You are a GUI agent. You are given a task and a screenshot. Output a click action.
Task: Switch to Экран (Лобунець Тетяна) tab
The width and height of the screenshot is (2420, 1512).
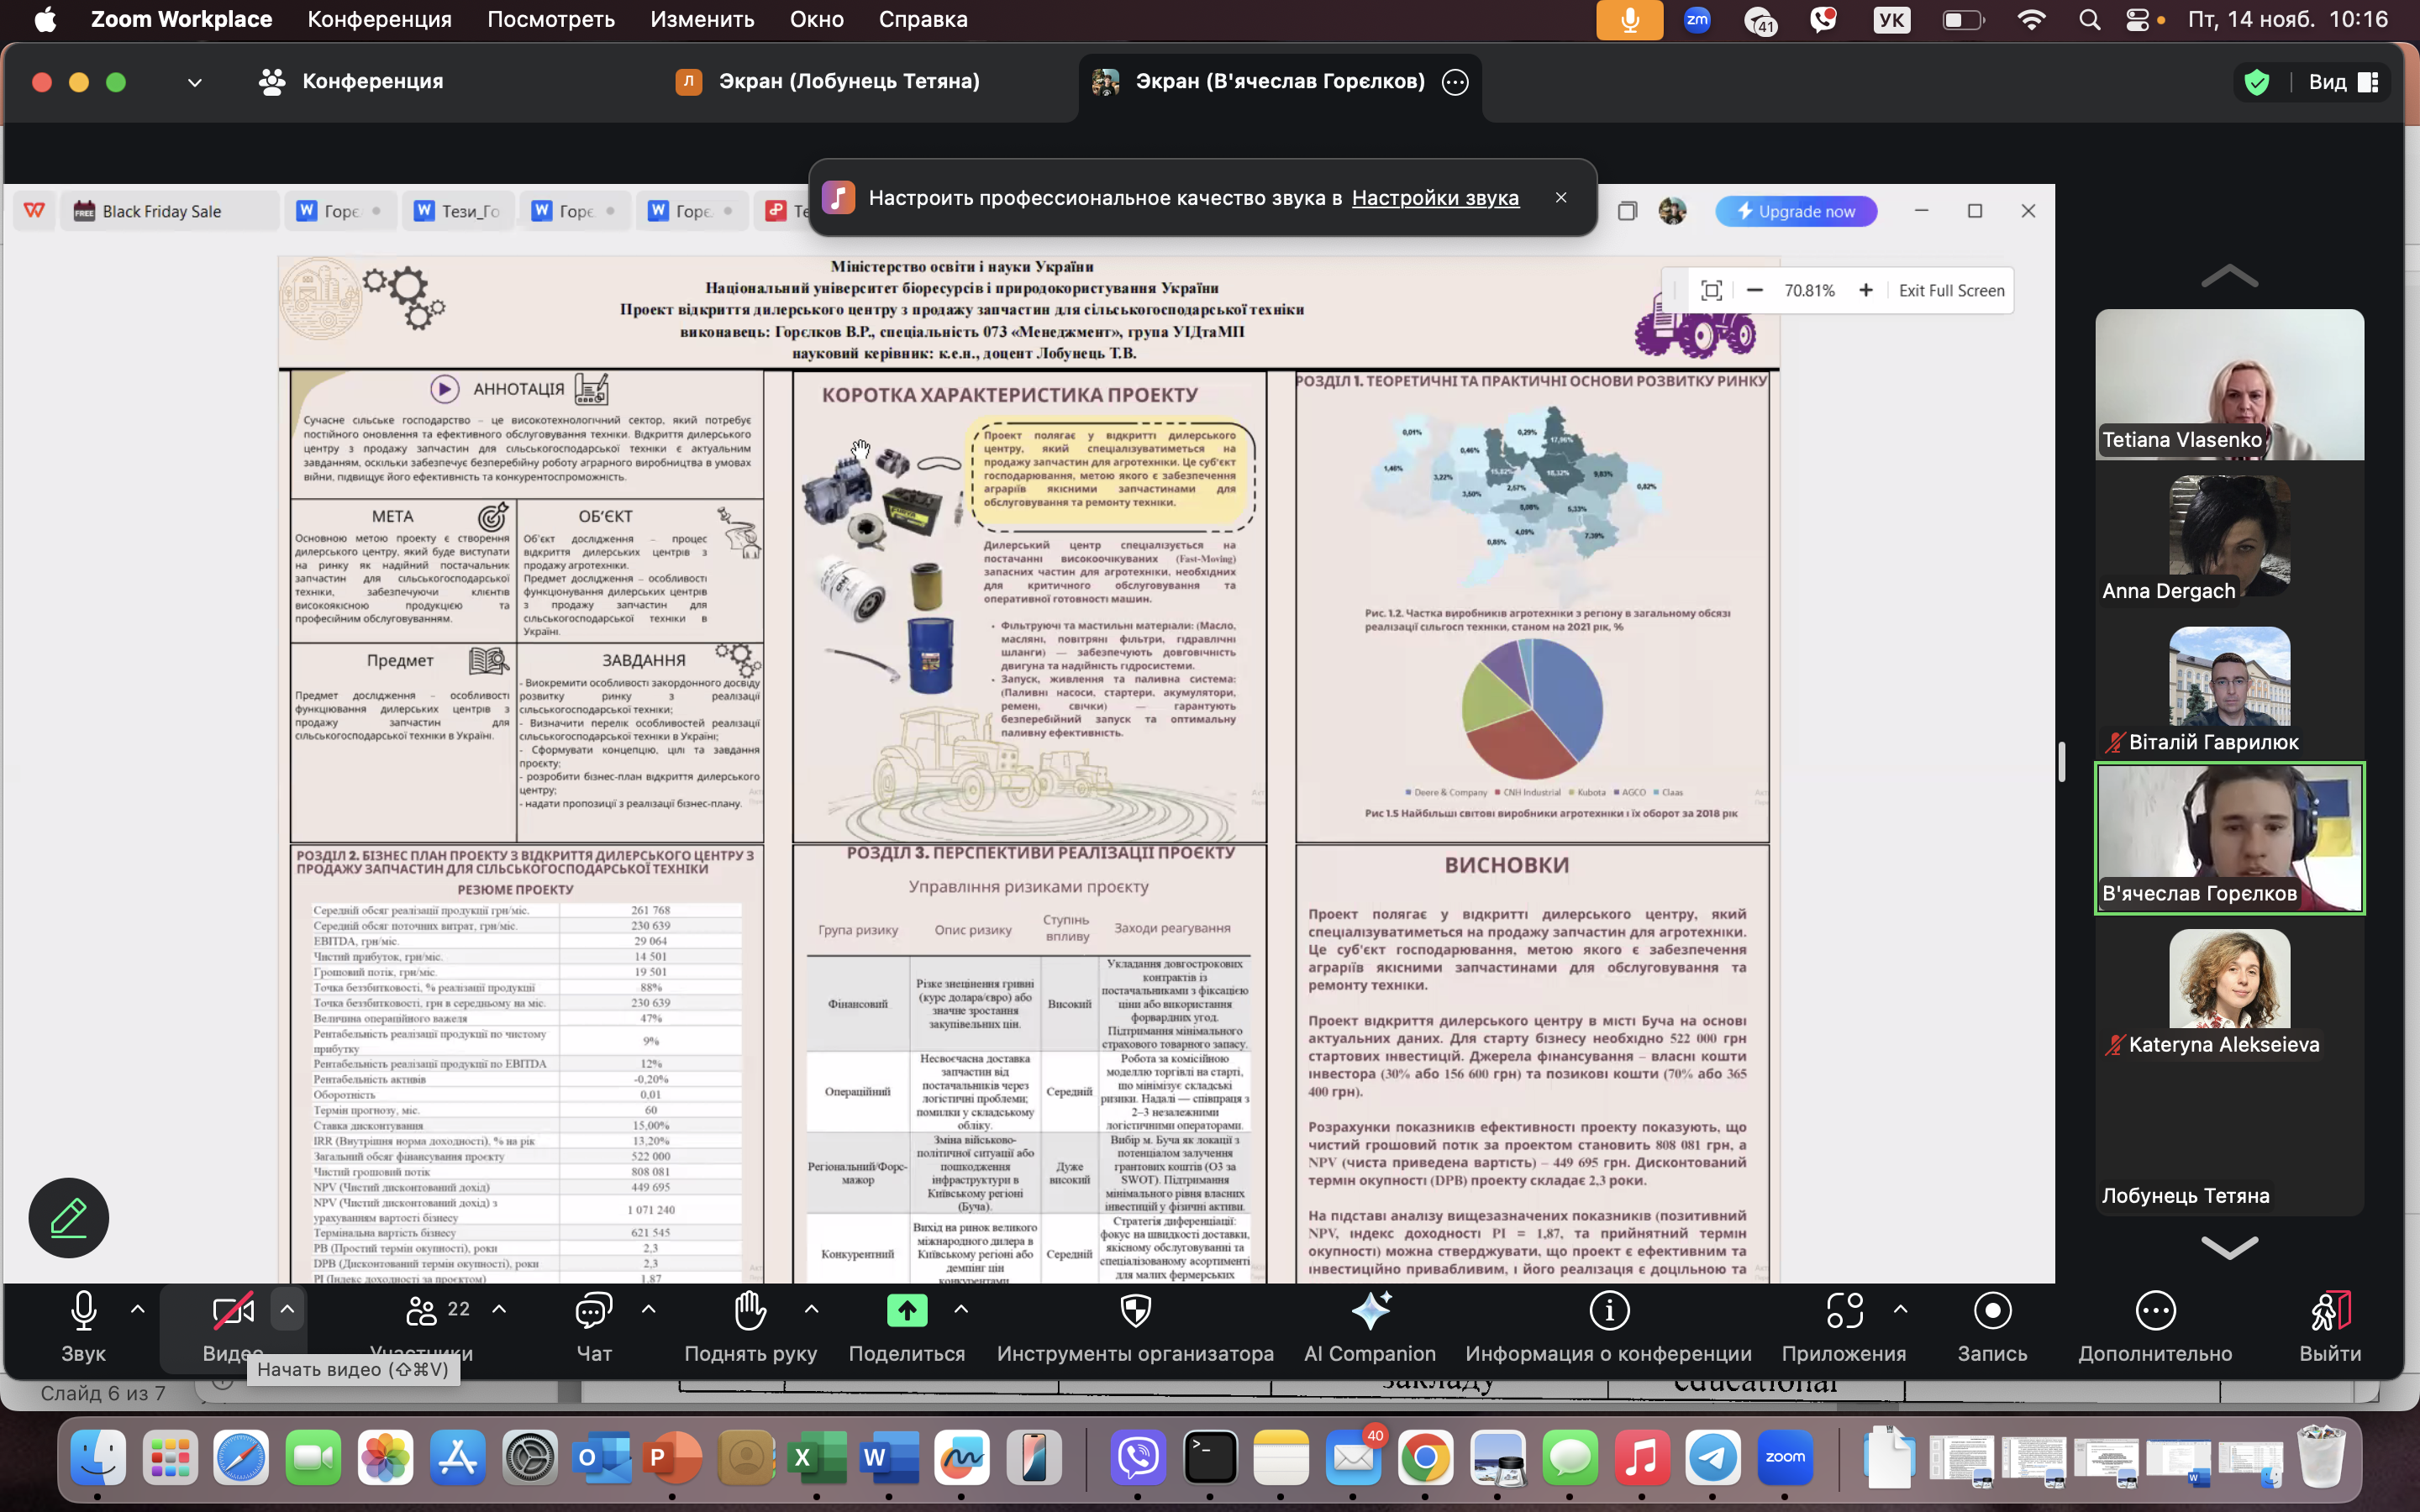[848, 81]
